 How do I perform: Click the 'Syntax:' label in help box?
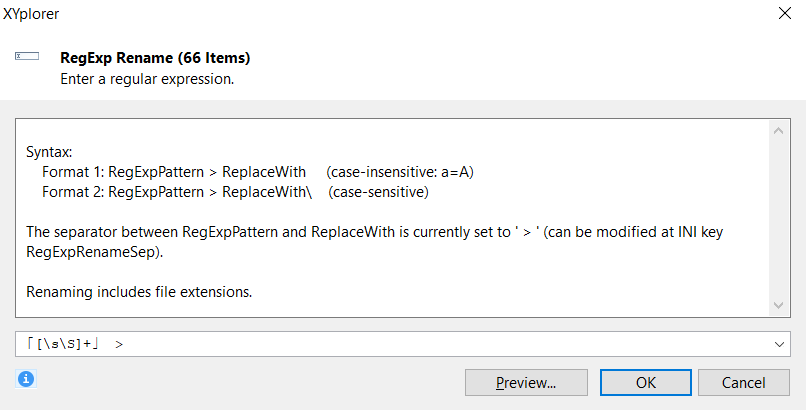(x=49, y=152)
